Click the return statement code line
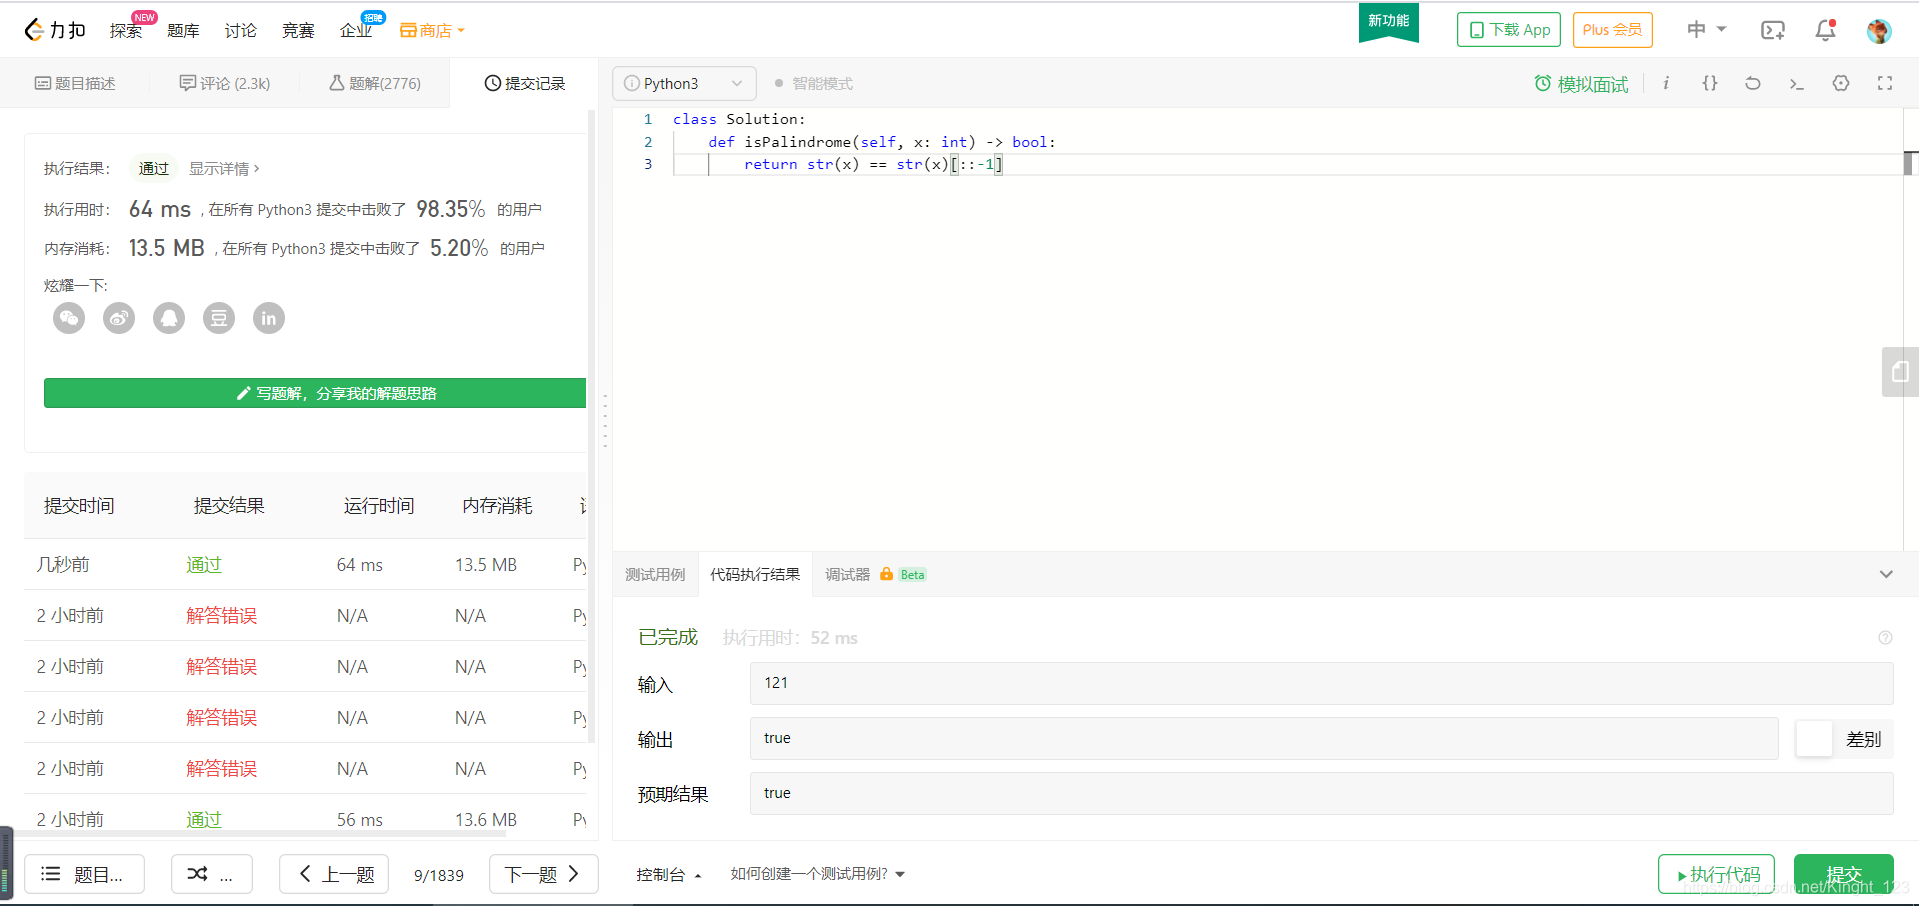 click(x=871, y=164)
